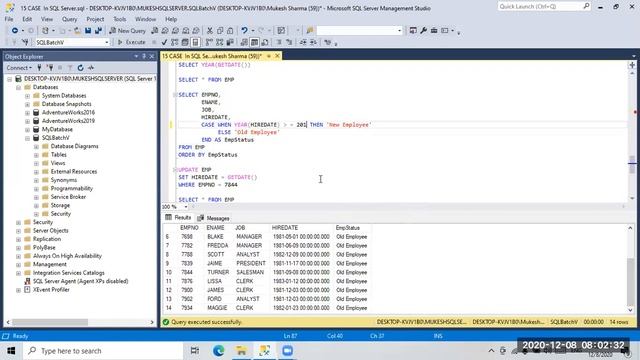Image resolution: width=640 pixels, height=360 pixels.
Task: Open the Query menu
Action: [x=69, y=19]
